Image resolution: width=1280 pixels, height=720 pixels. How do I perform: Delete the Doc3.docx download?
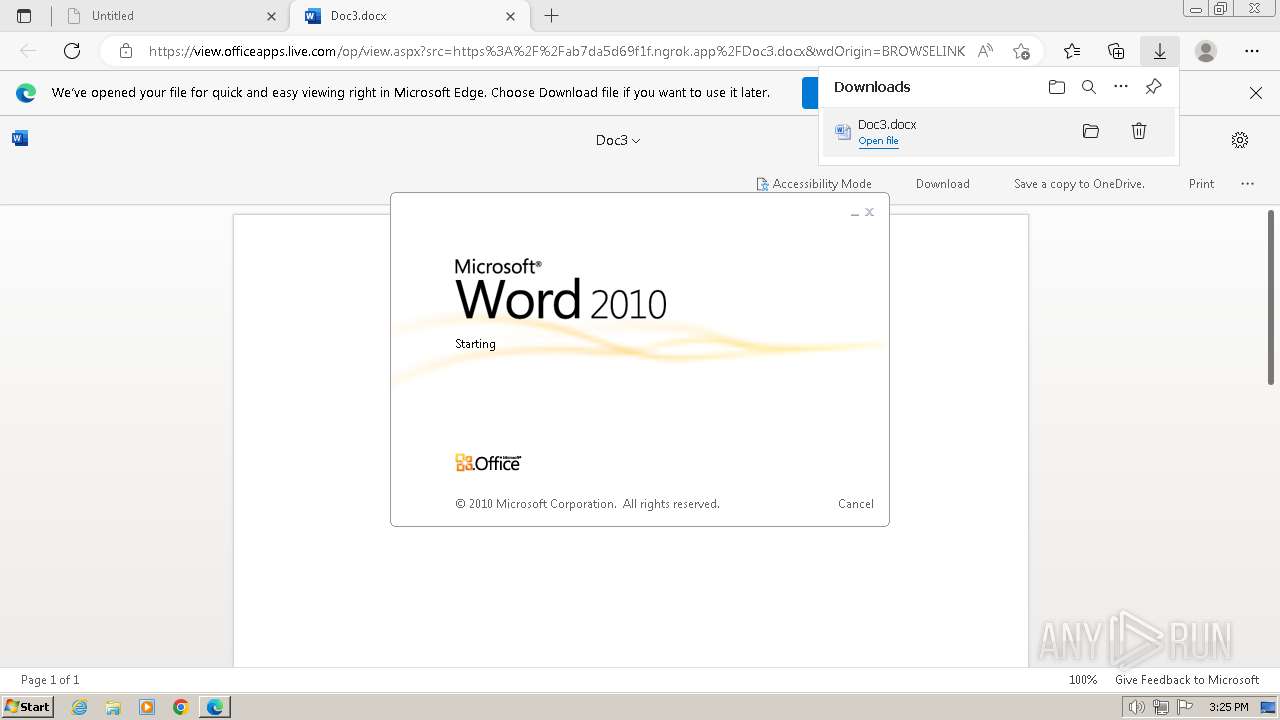1139,131
